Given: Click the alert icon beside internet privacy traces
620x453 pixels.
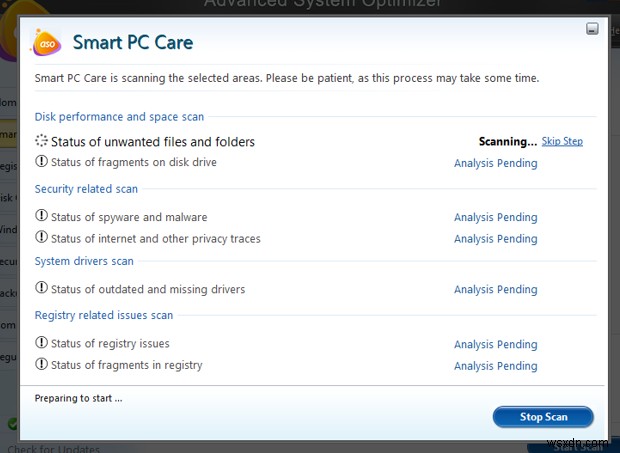Looking at the screenshot, I should point(42,238).
